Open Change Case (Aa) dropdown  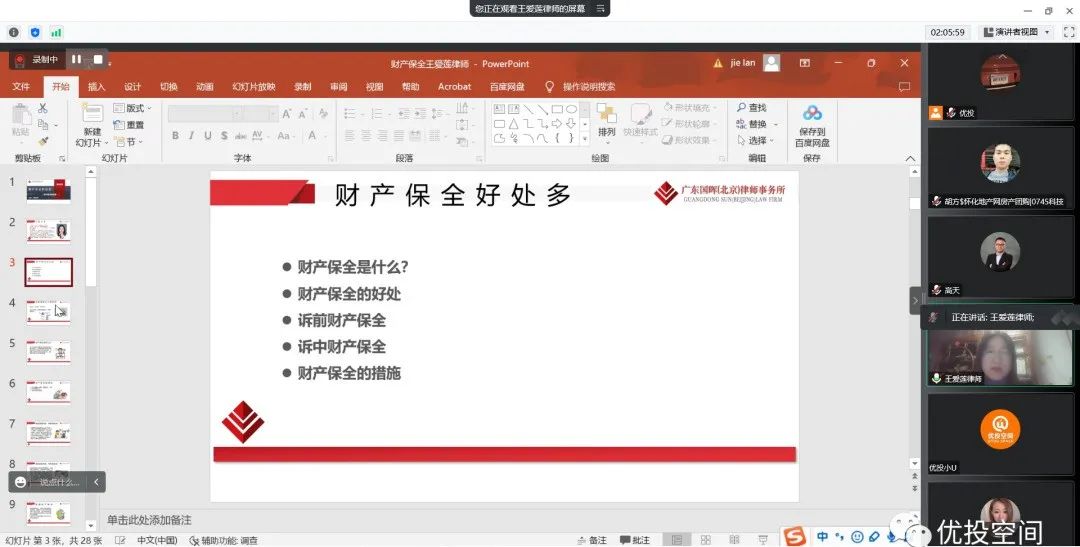284,136
